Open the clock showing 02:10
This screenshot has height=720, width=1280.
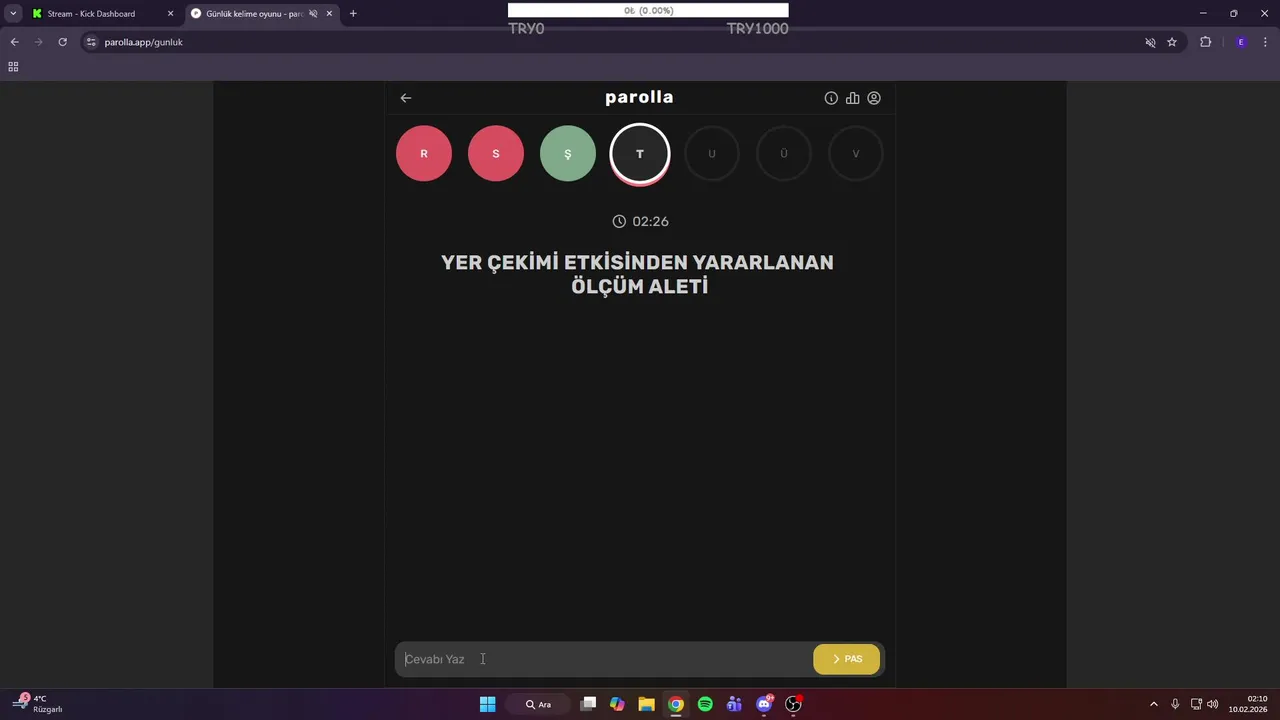pyautogui.click(x=1250, y=704)
